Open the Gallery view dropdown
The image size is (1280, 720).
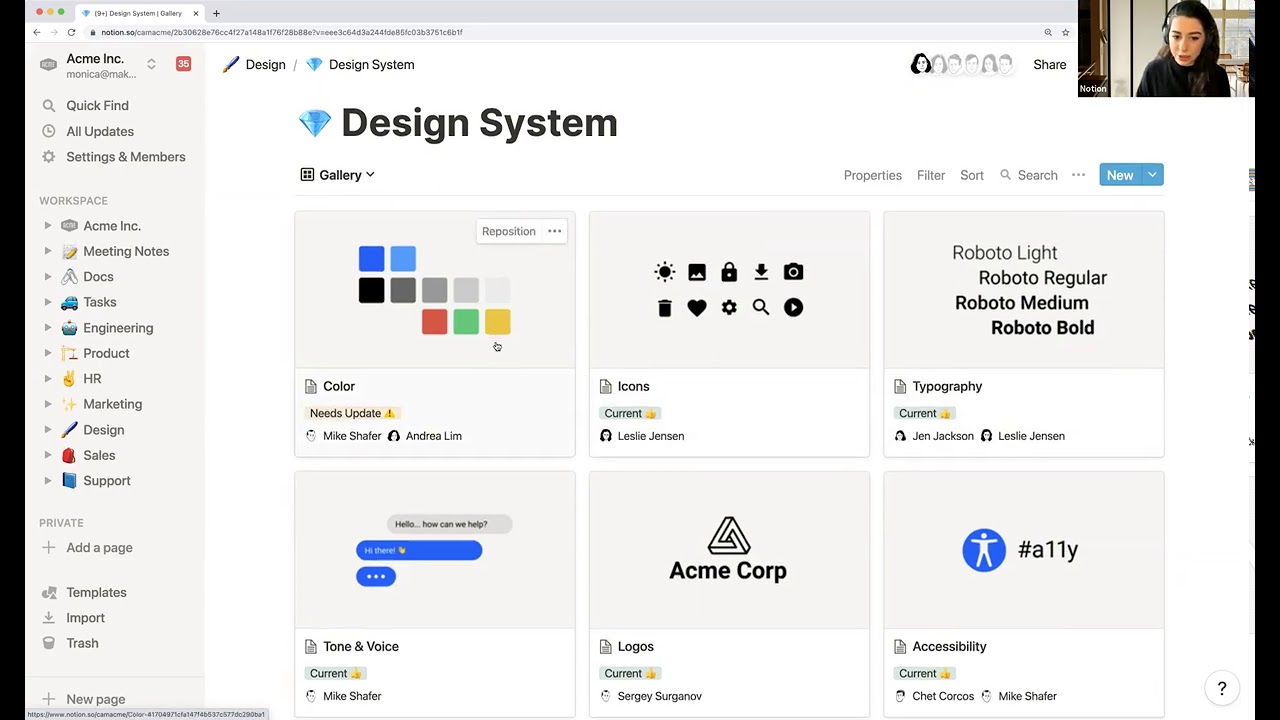click(x=338, y=175)
